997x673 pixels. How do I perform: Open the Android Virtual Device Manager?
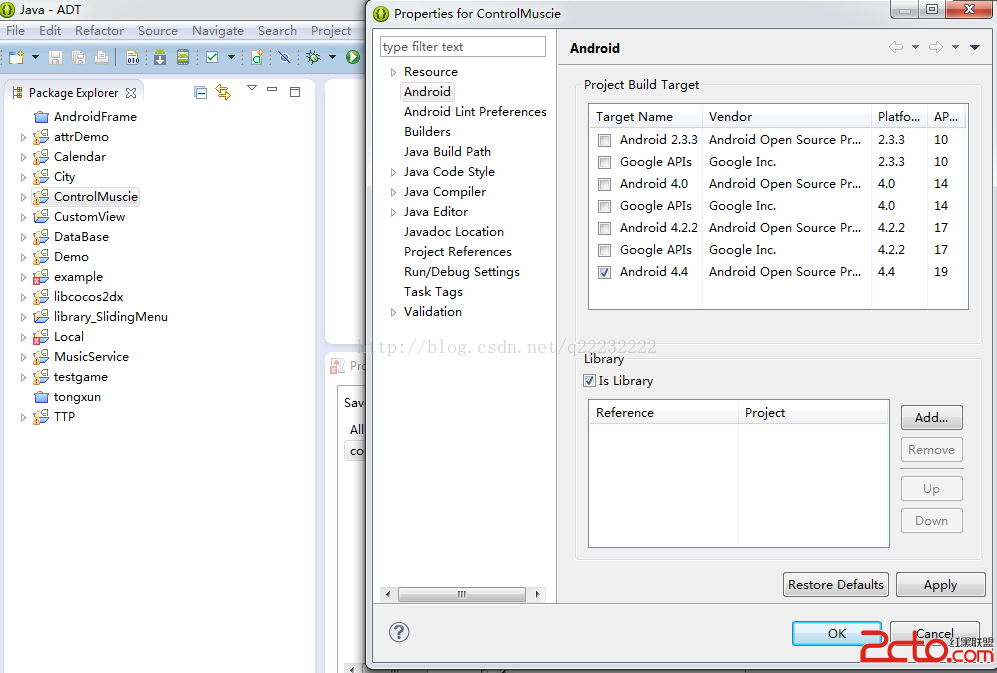(x=182, y=58)
